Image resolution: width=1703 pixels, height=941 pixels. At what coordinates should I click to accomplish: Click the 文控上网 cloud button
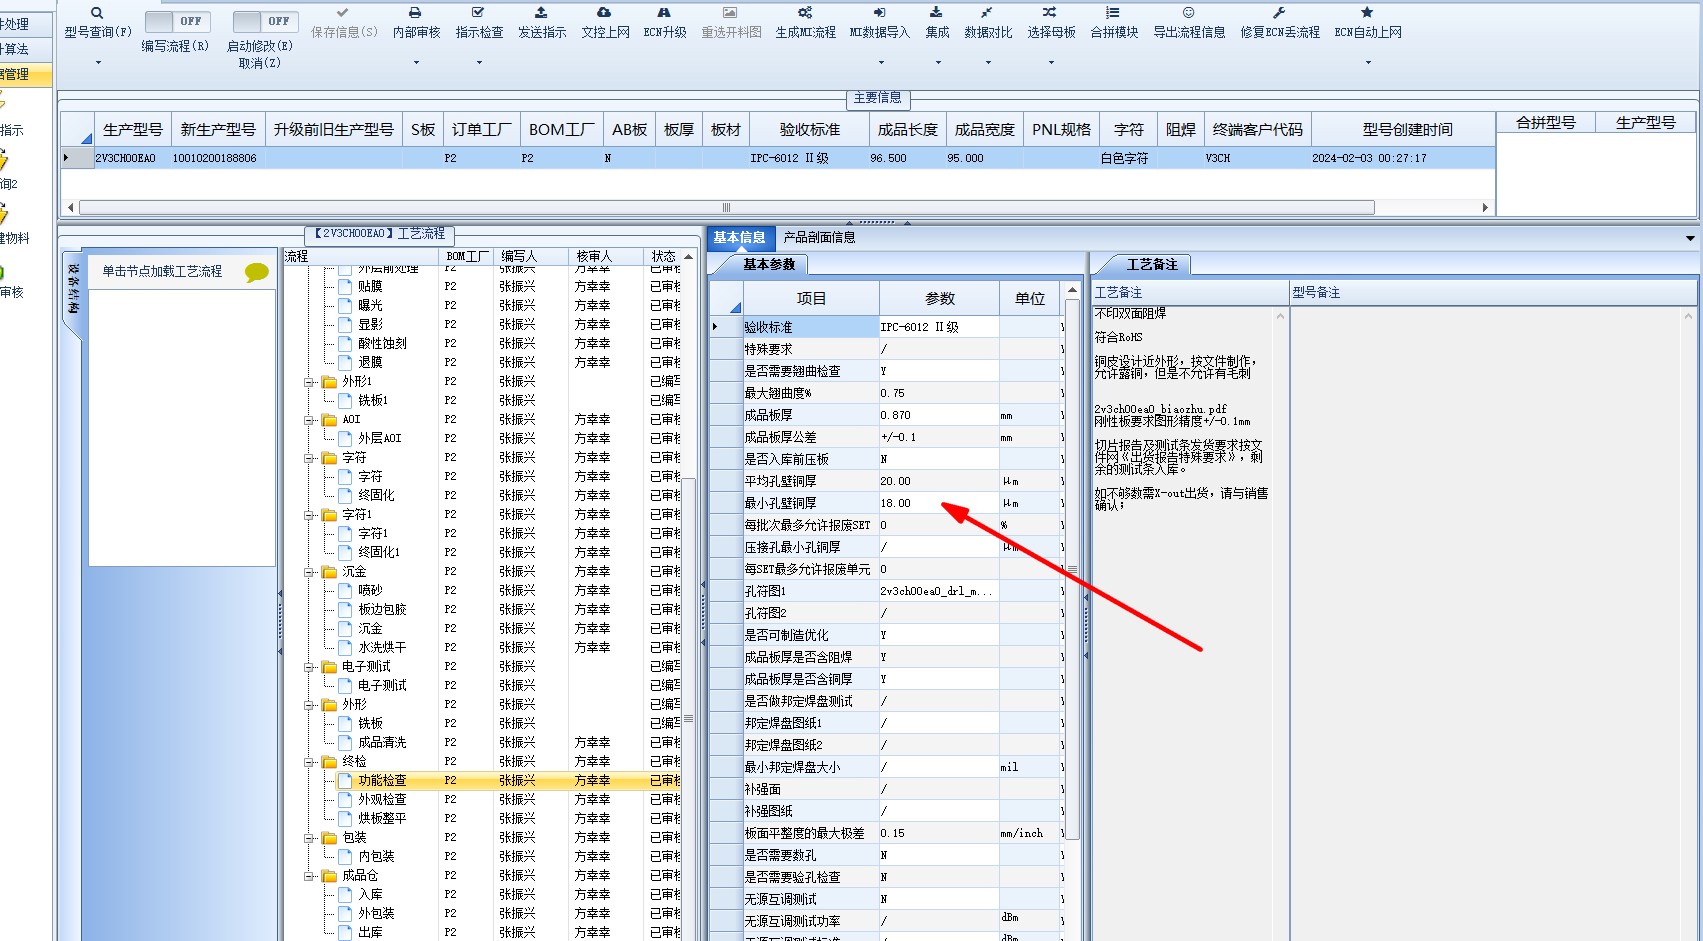tap(605, 23)
